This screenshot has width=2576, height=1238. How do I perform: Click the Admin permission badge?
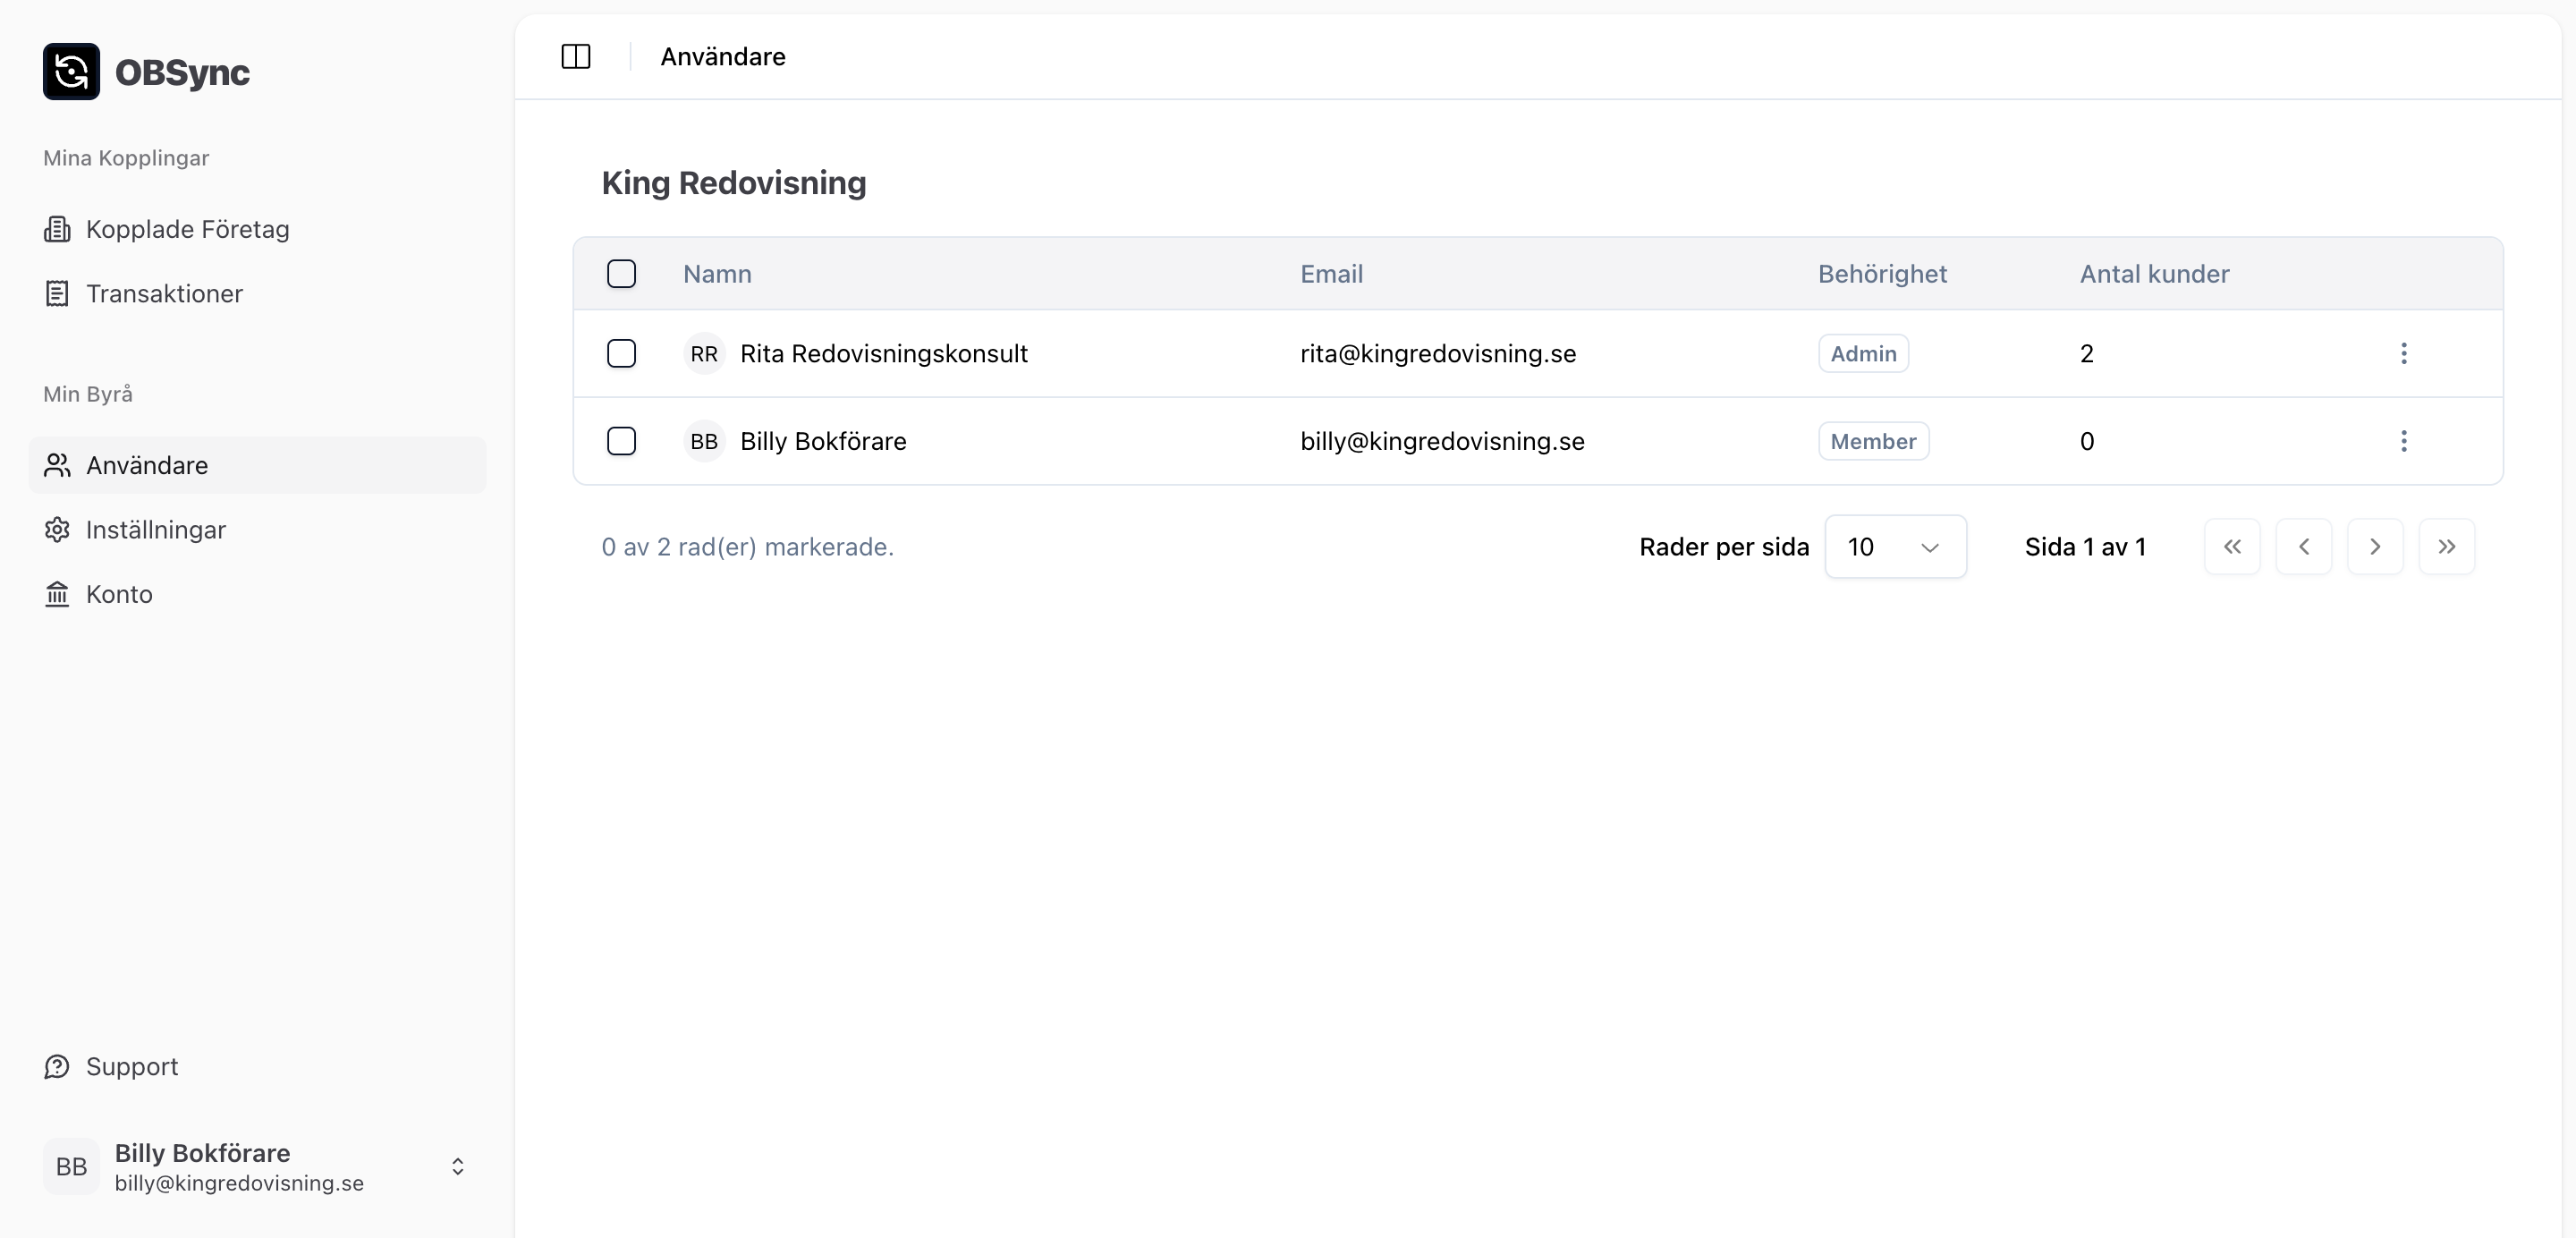pos(1862,353)
